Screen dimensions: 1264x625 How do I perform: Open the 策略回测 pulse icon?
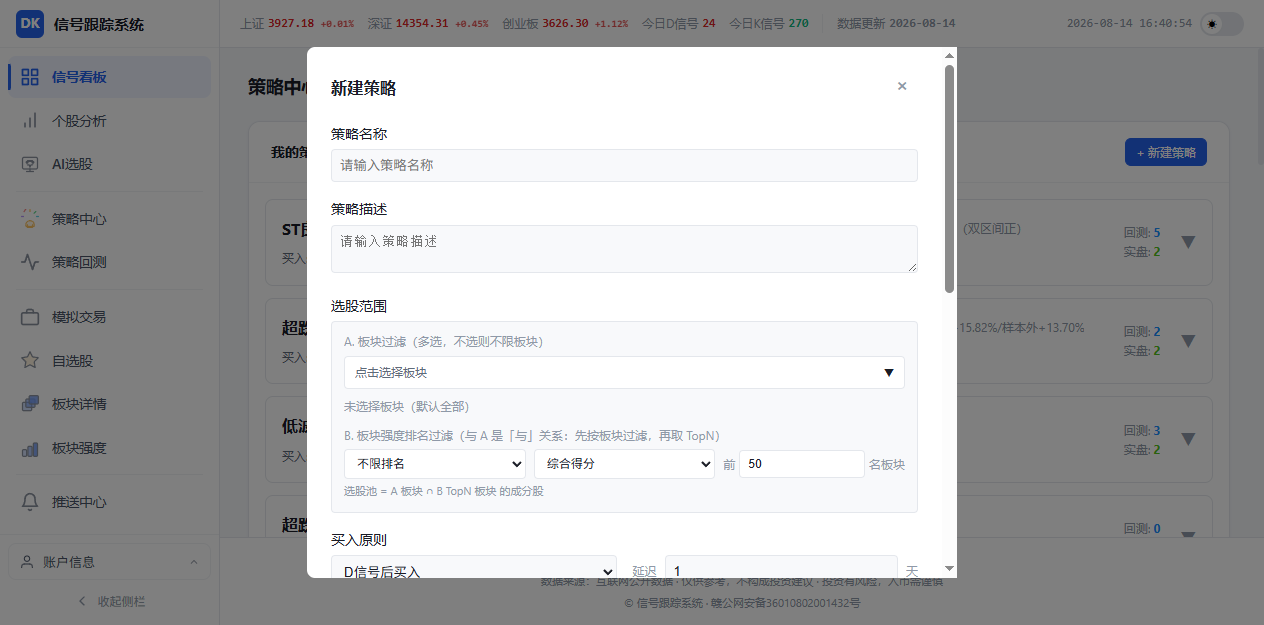point(30,262)
